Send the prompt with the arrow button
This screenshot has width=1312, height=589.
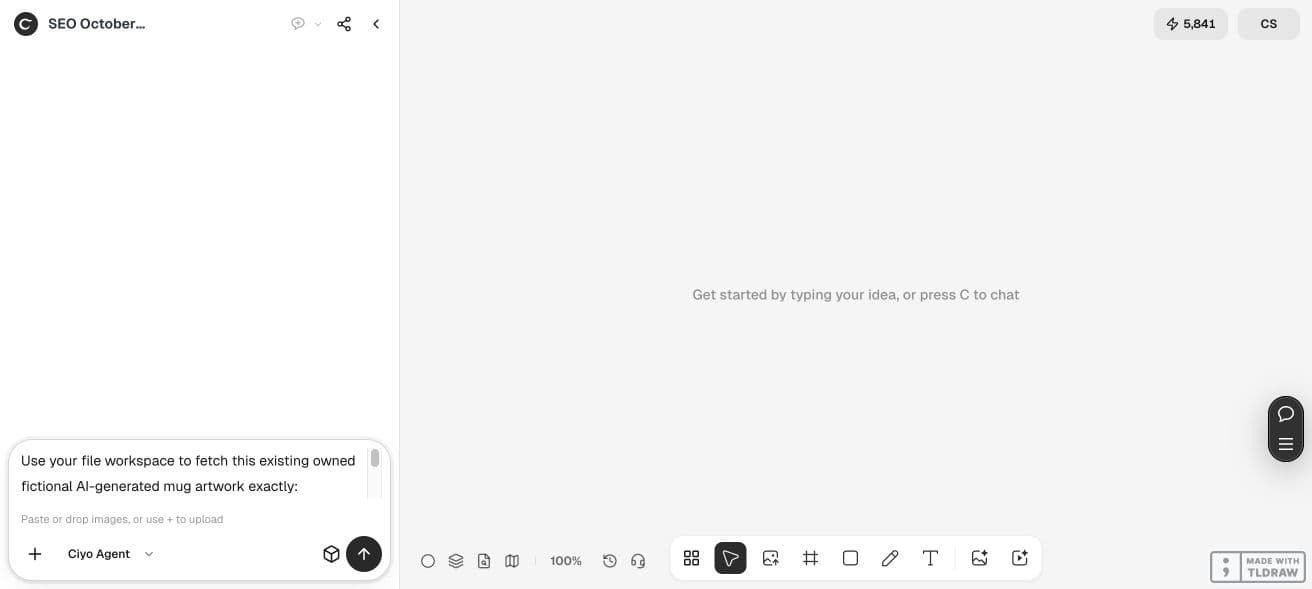[364, 554]
